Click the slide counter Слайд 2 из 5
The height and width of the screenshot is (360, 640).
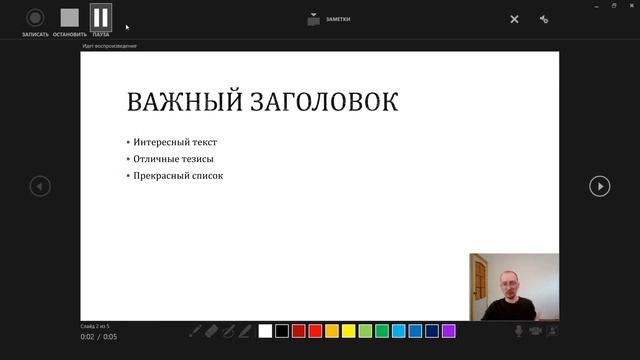click(x=95, y=326)
